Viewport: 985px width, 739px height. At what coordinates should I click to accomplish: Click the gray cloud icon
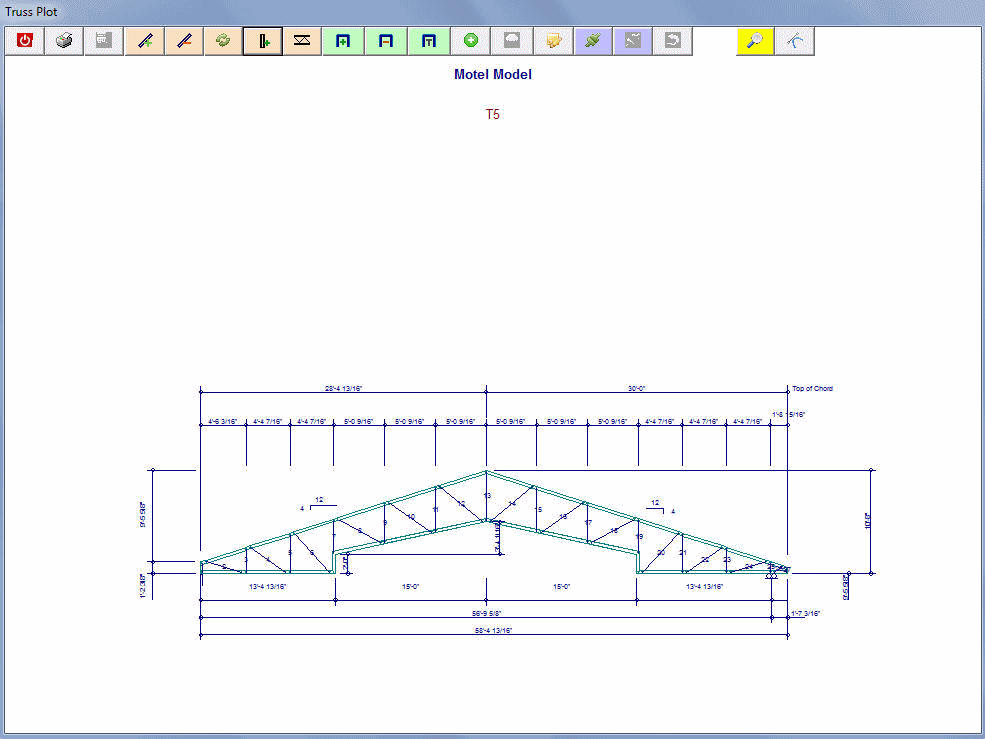click(511, 41)
